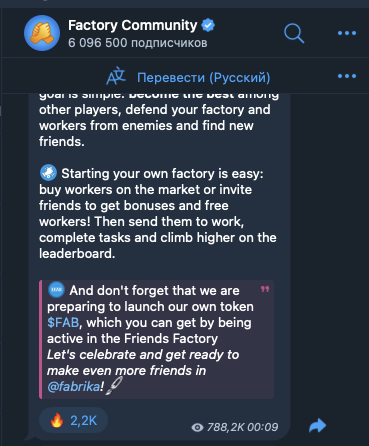Open the Factory Community channel title
The width and height of the screenshot is (369, 446).
pyautogui.click(x=133, y=25)
